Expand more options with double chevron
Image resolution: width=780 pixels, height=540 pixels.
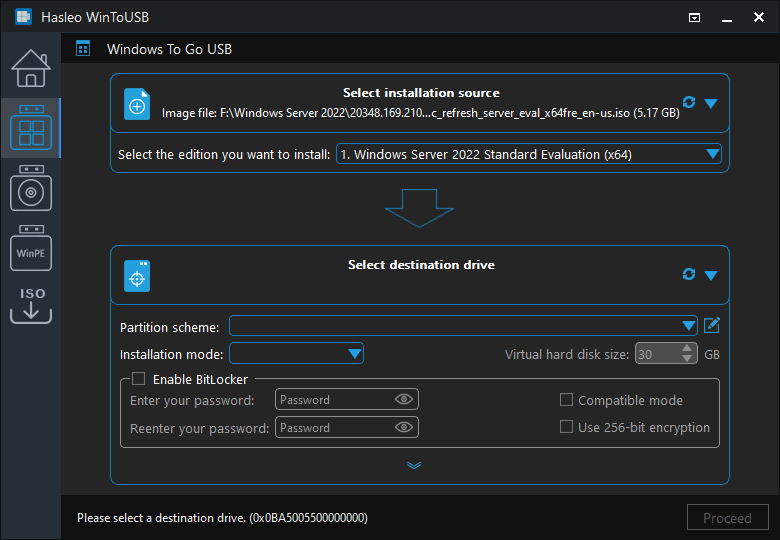point(414,465)
